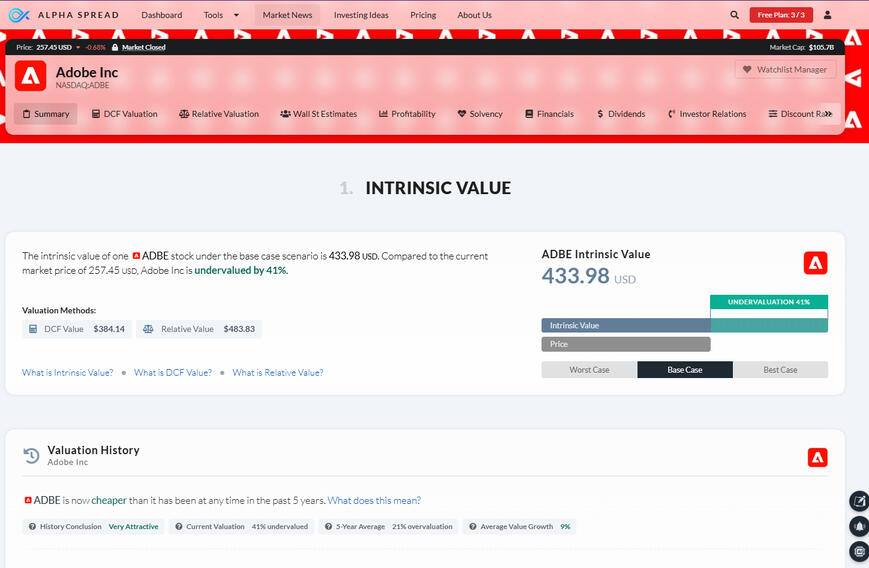Click the lock icon beside Market Closed
Viewport: 869px width, 568px height.
click(115, 48)
